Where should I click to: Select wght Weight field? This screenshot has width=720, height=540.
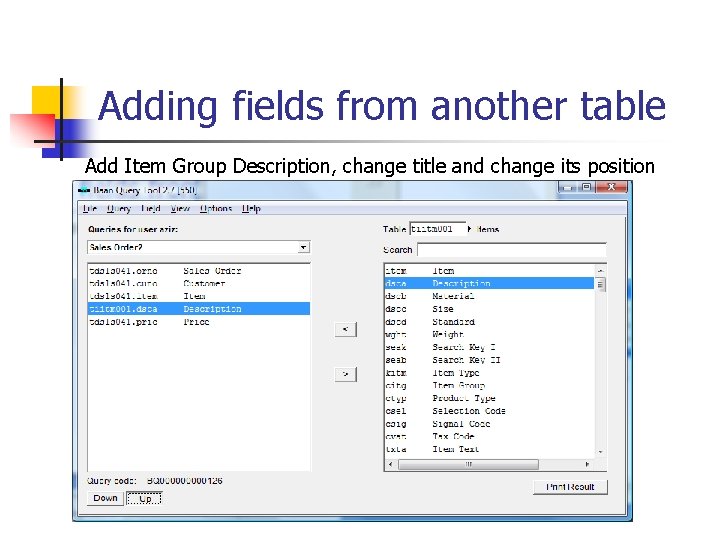489,334
